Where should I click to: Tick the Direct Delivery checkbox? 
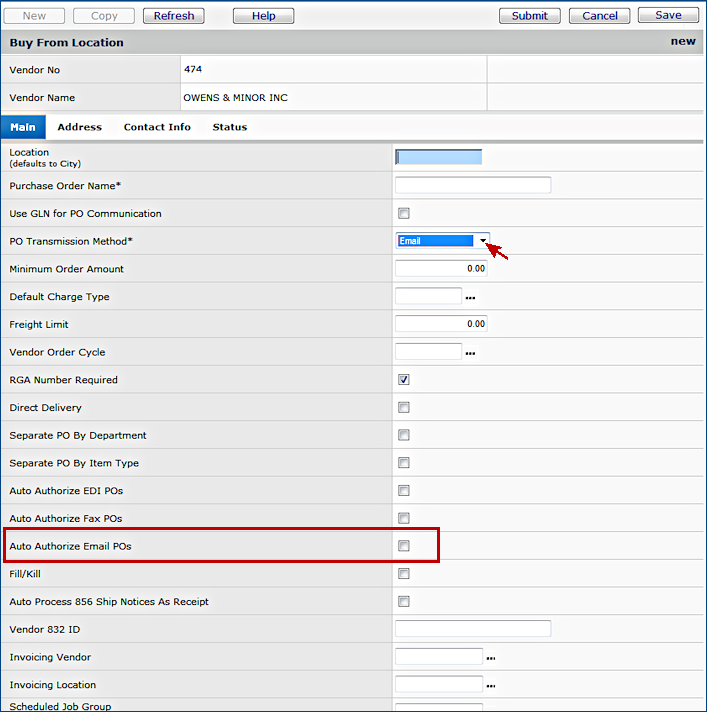click(404, 408)
